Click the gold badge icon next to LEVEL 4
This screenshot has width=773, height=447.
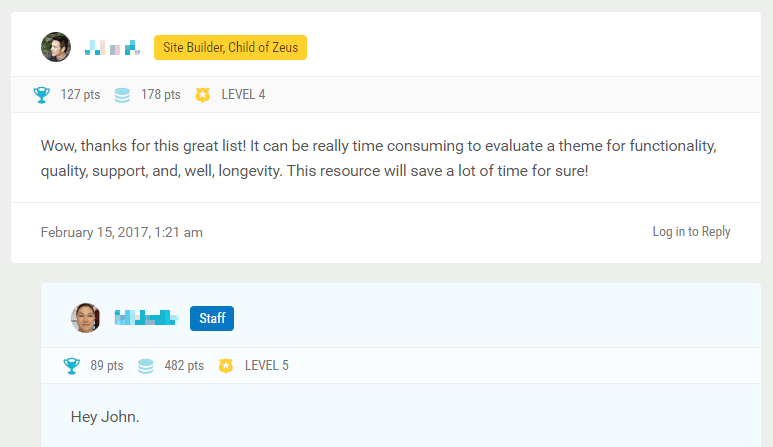click(x=203, y=95)
